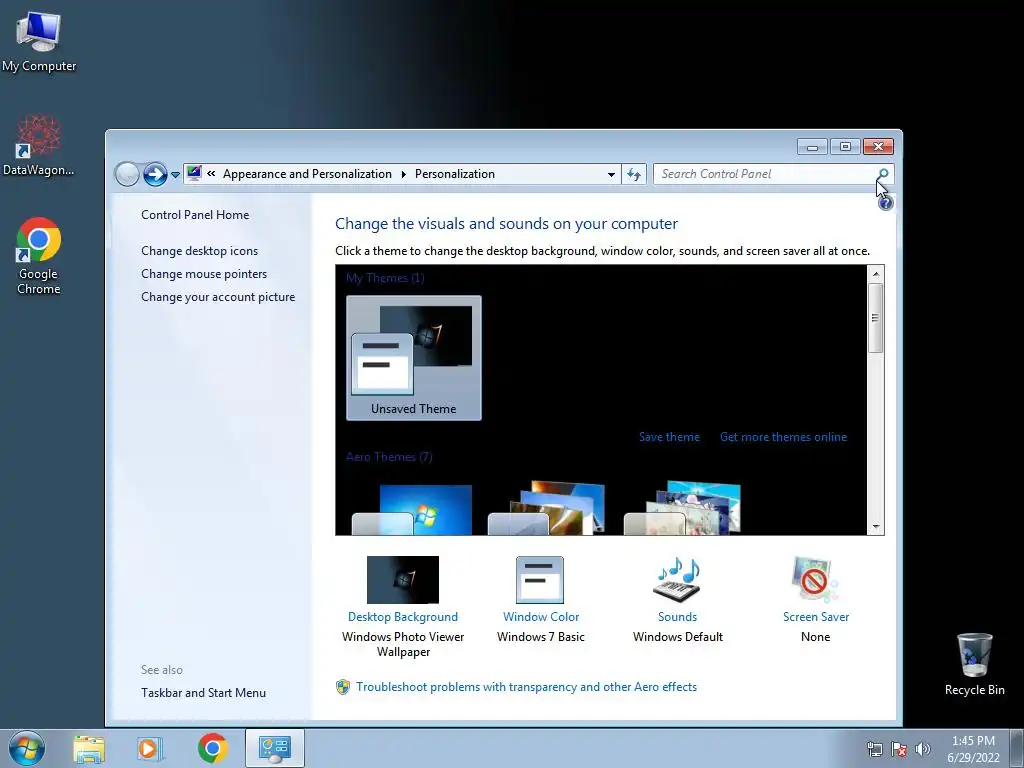Click Change mouse pointers link
The width and height of the screenshot is (1024, 768).
[x=204, y=274]
